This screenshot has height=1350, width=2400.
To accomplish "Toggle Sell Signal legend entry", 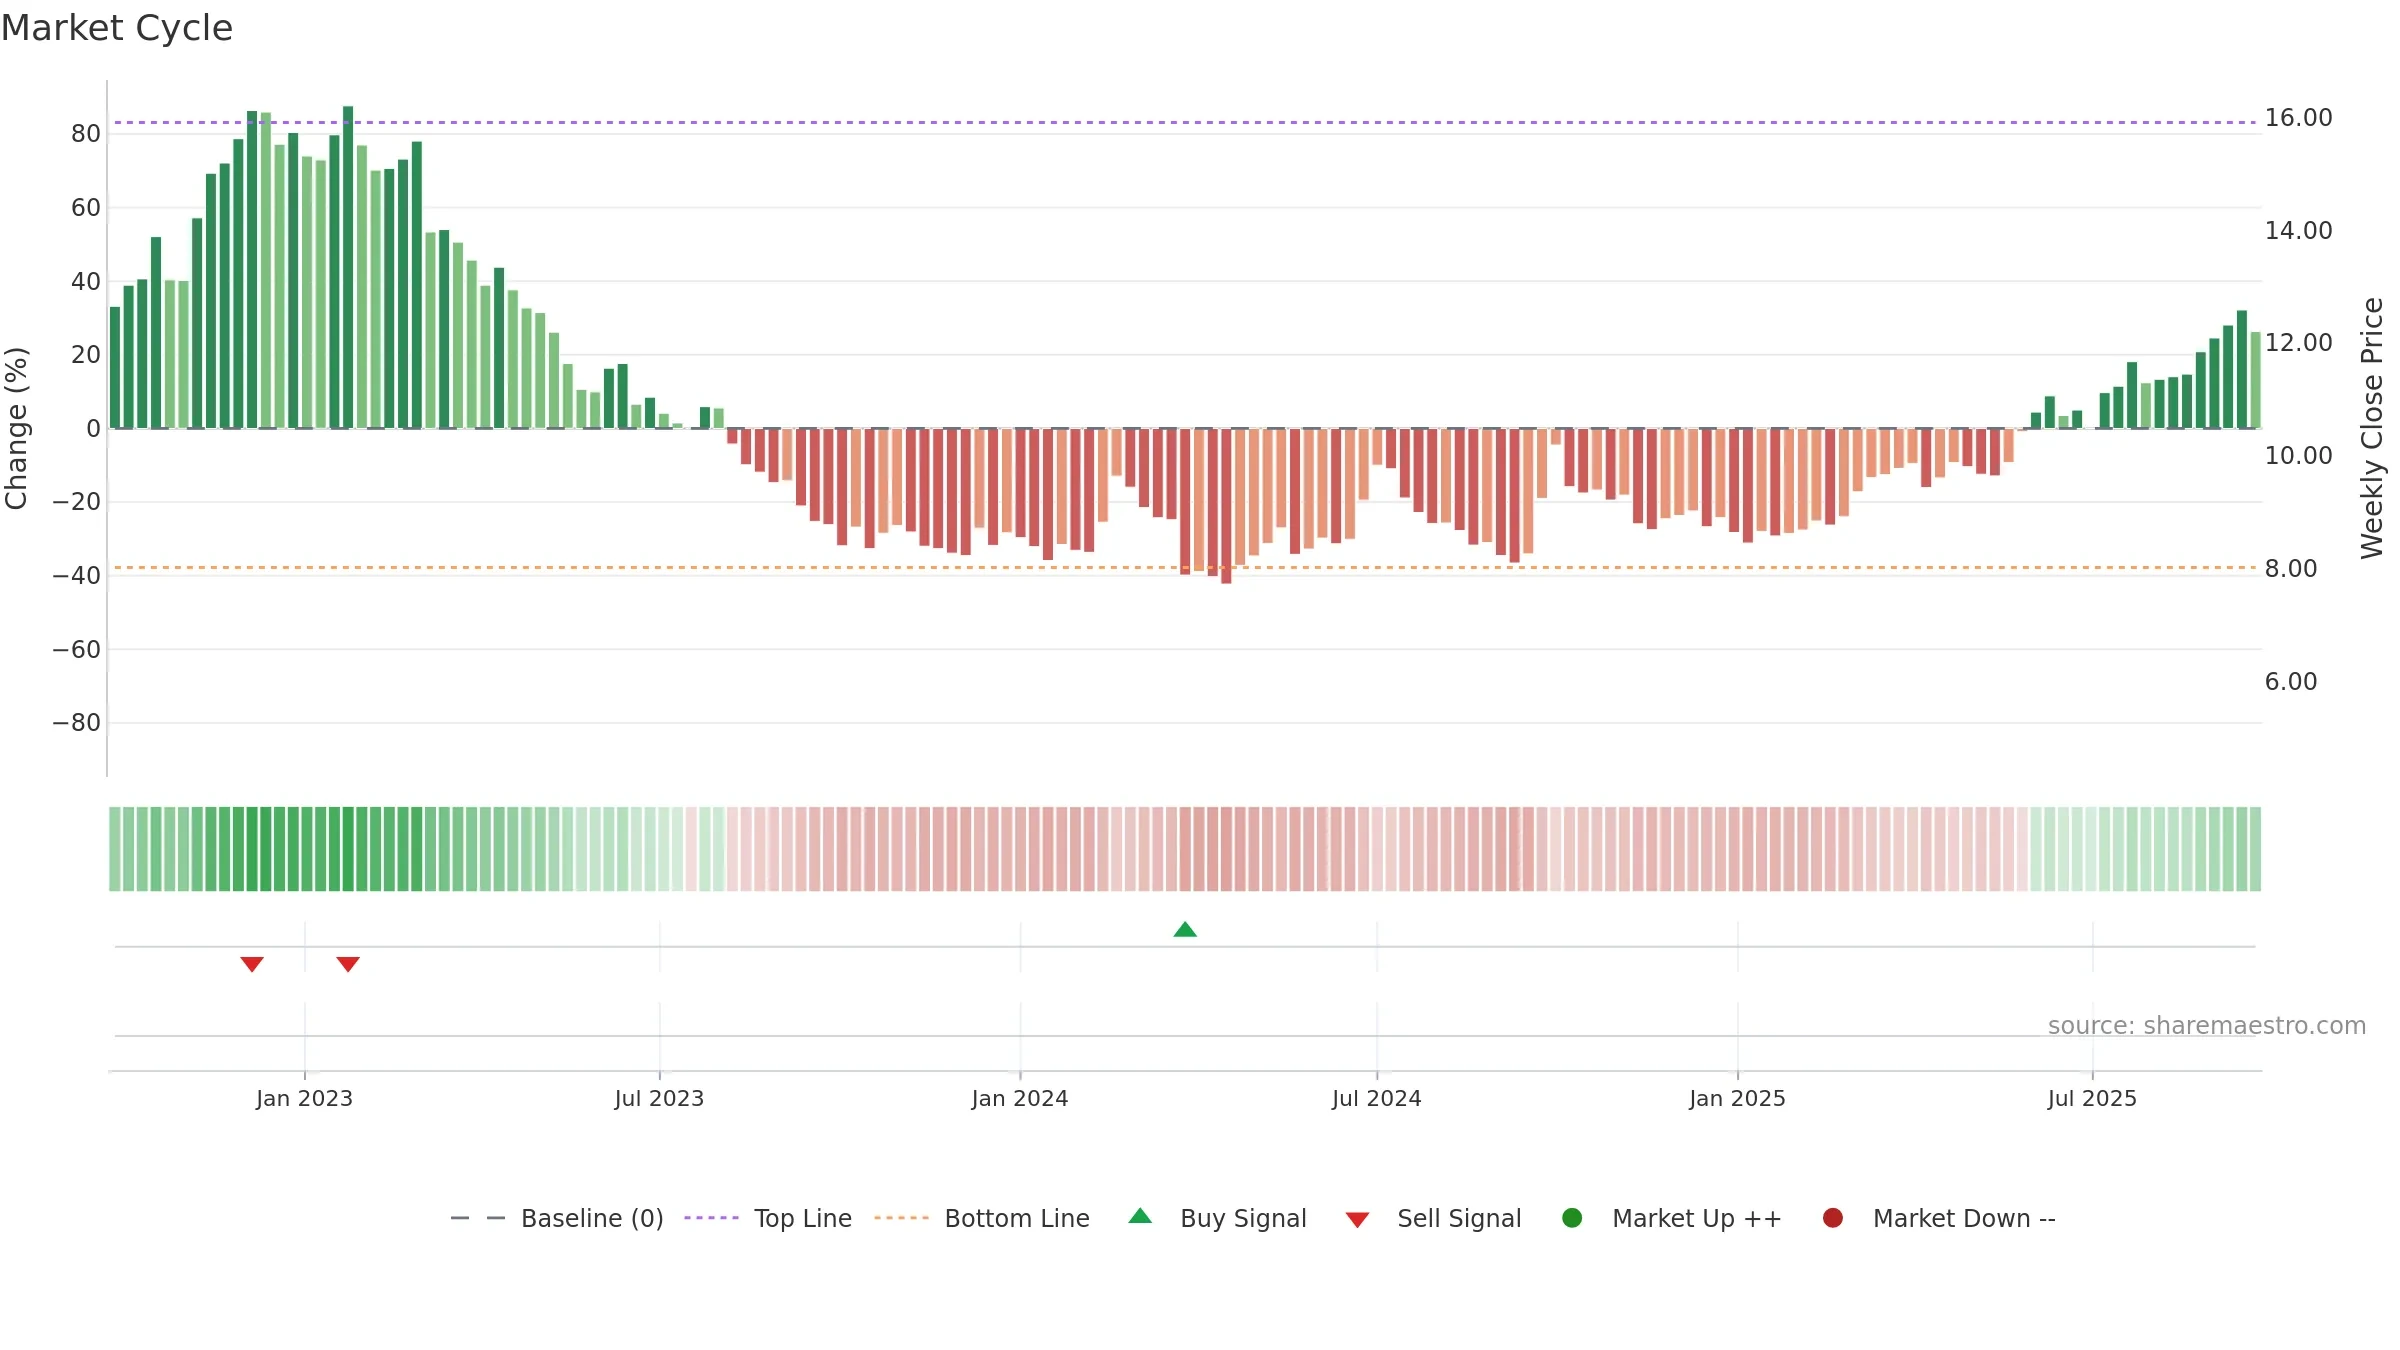I will point(1433,1218).
